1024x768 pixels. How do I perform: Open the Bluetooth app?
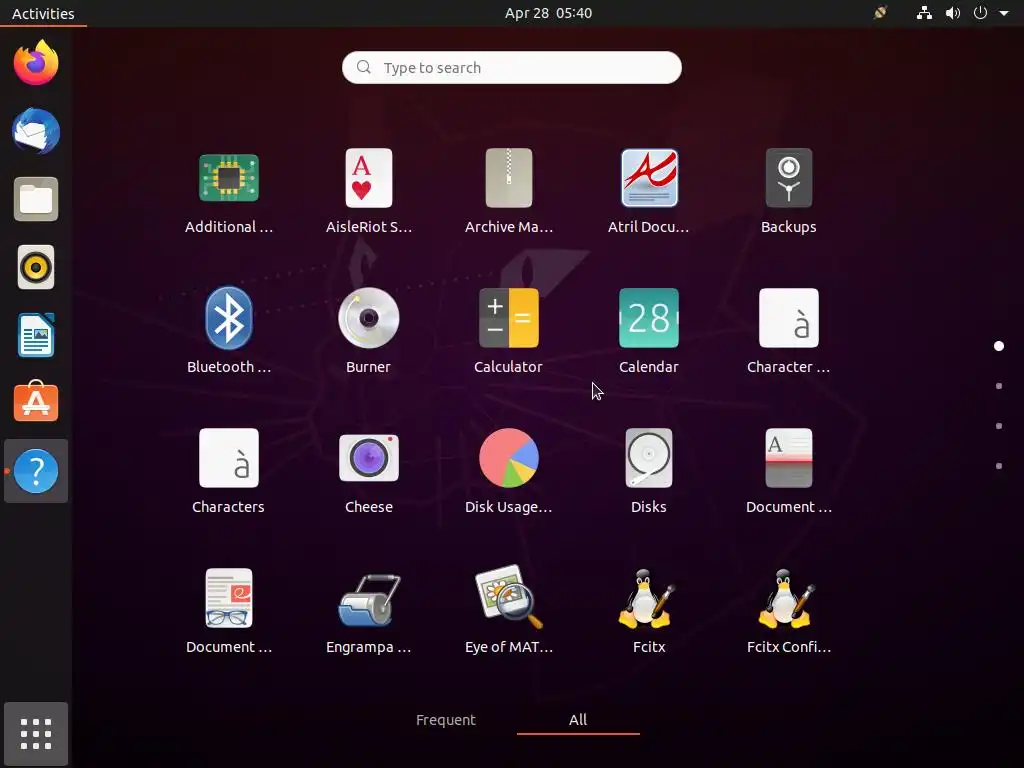coord(229,330)
